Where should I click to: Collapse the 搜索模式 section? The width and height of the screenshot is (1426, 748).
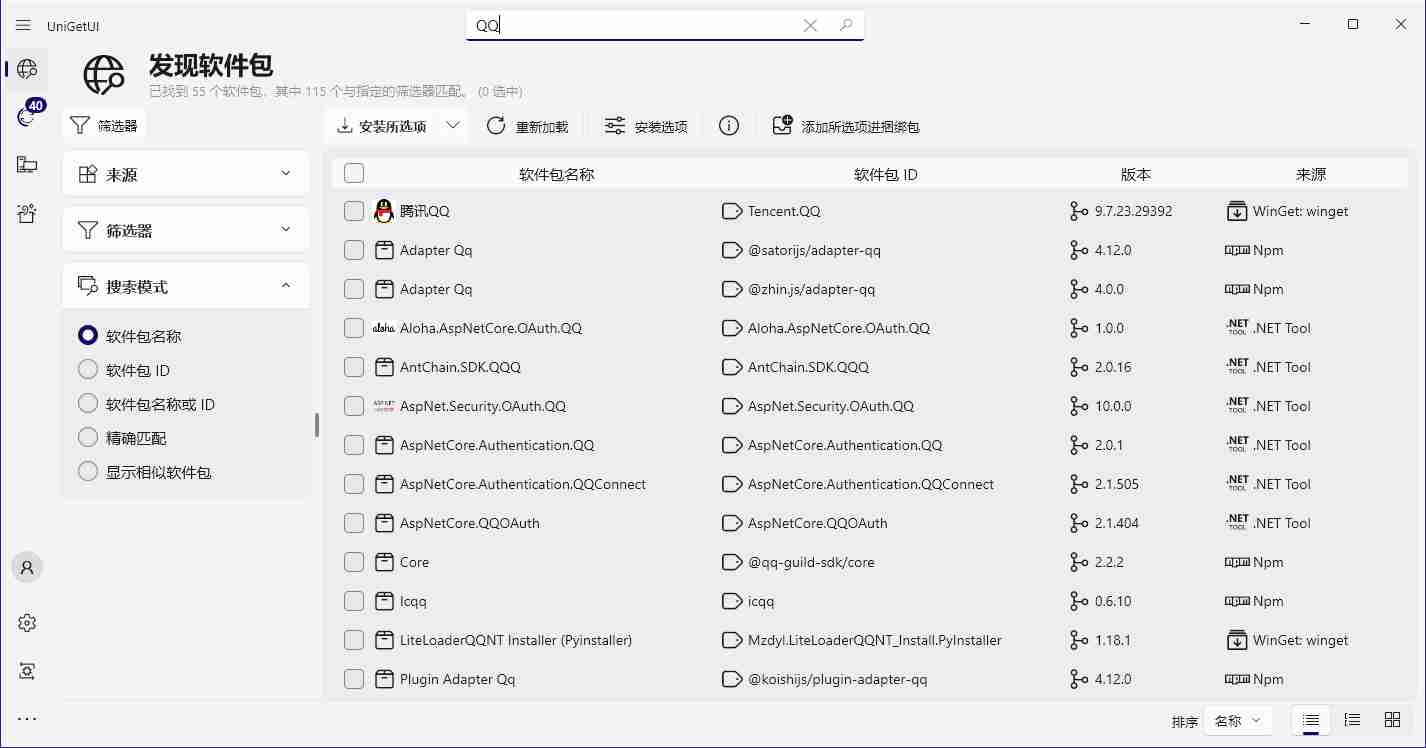(x=186, y=286)
